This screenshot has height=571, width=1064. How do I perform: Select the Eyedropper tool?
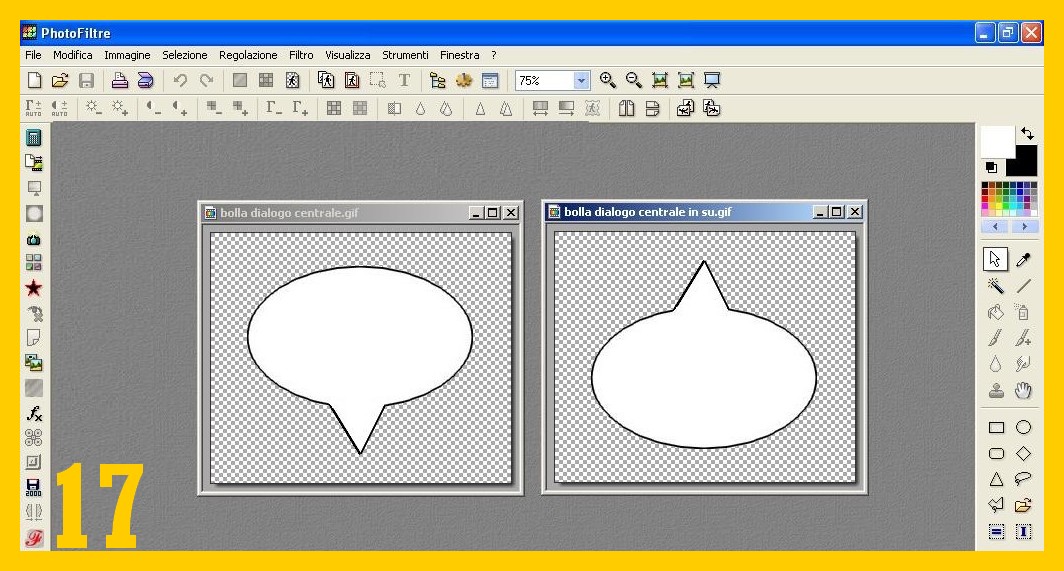(1023, 260)
